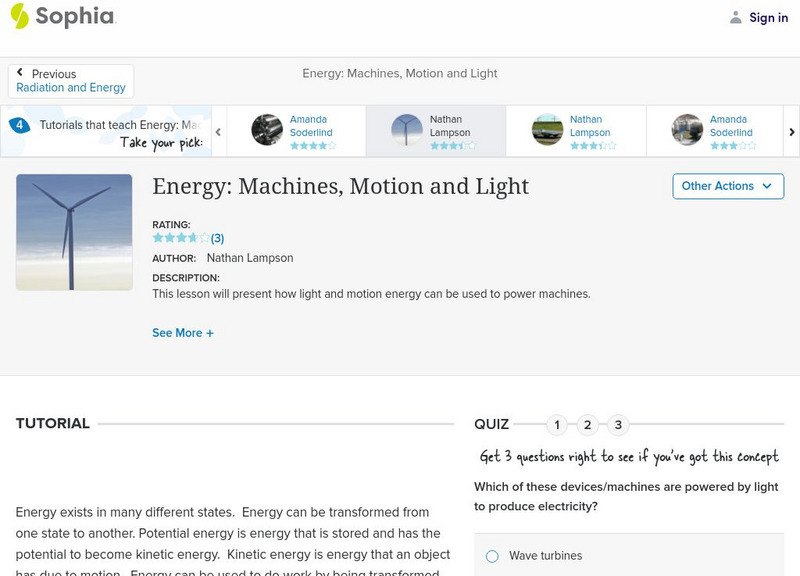This screenshot has width=800, height=576.
Task: Choose the first Amanda Soderlind tutorial
Action: point(296,130)
